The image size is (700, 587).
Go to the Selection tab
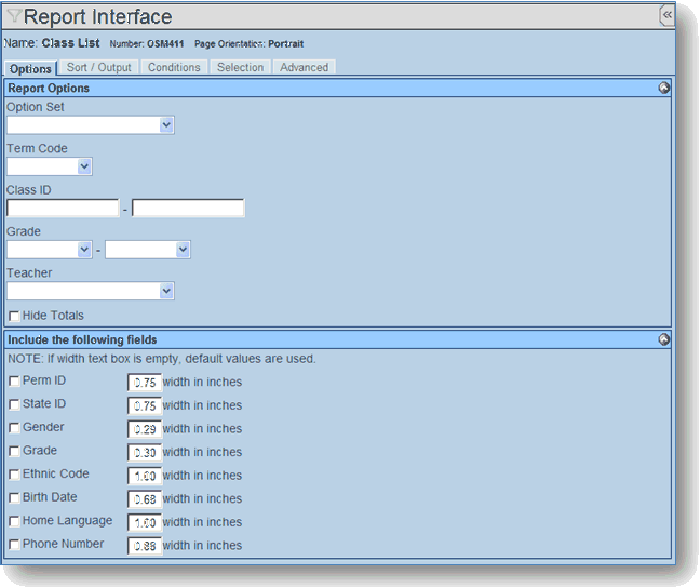click(240, 67)
